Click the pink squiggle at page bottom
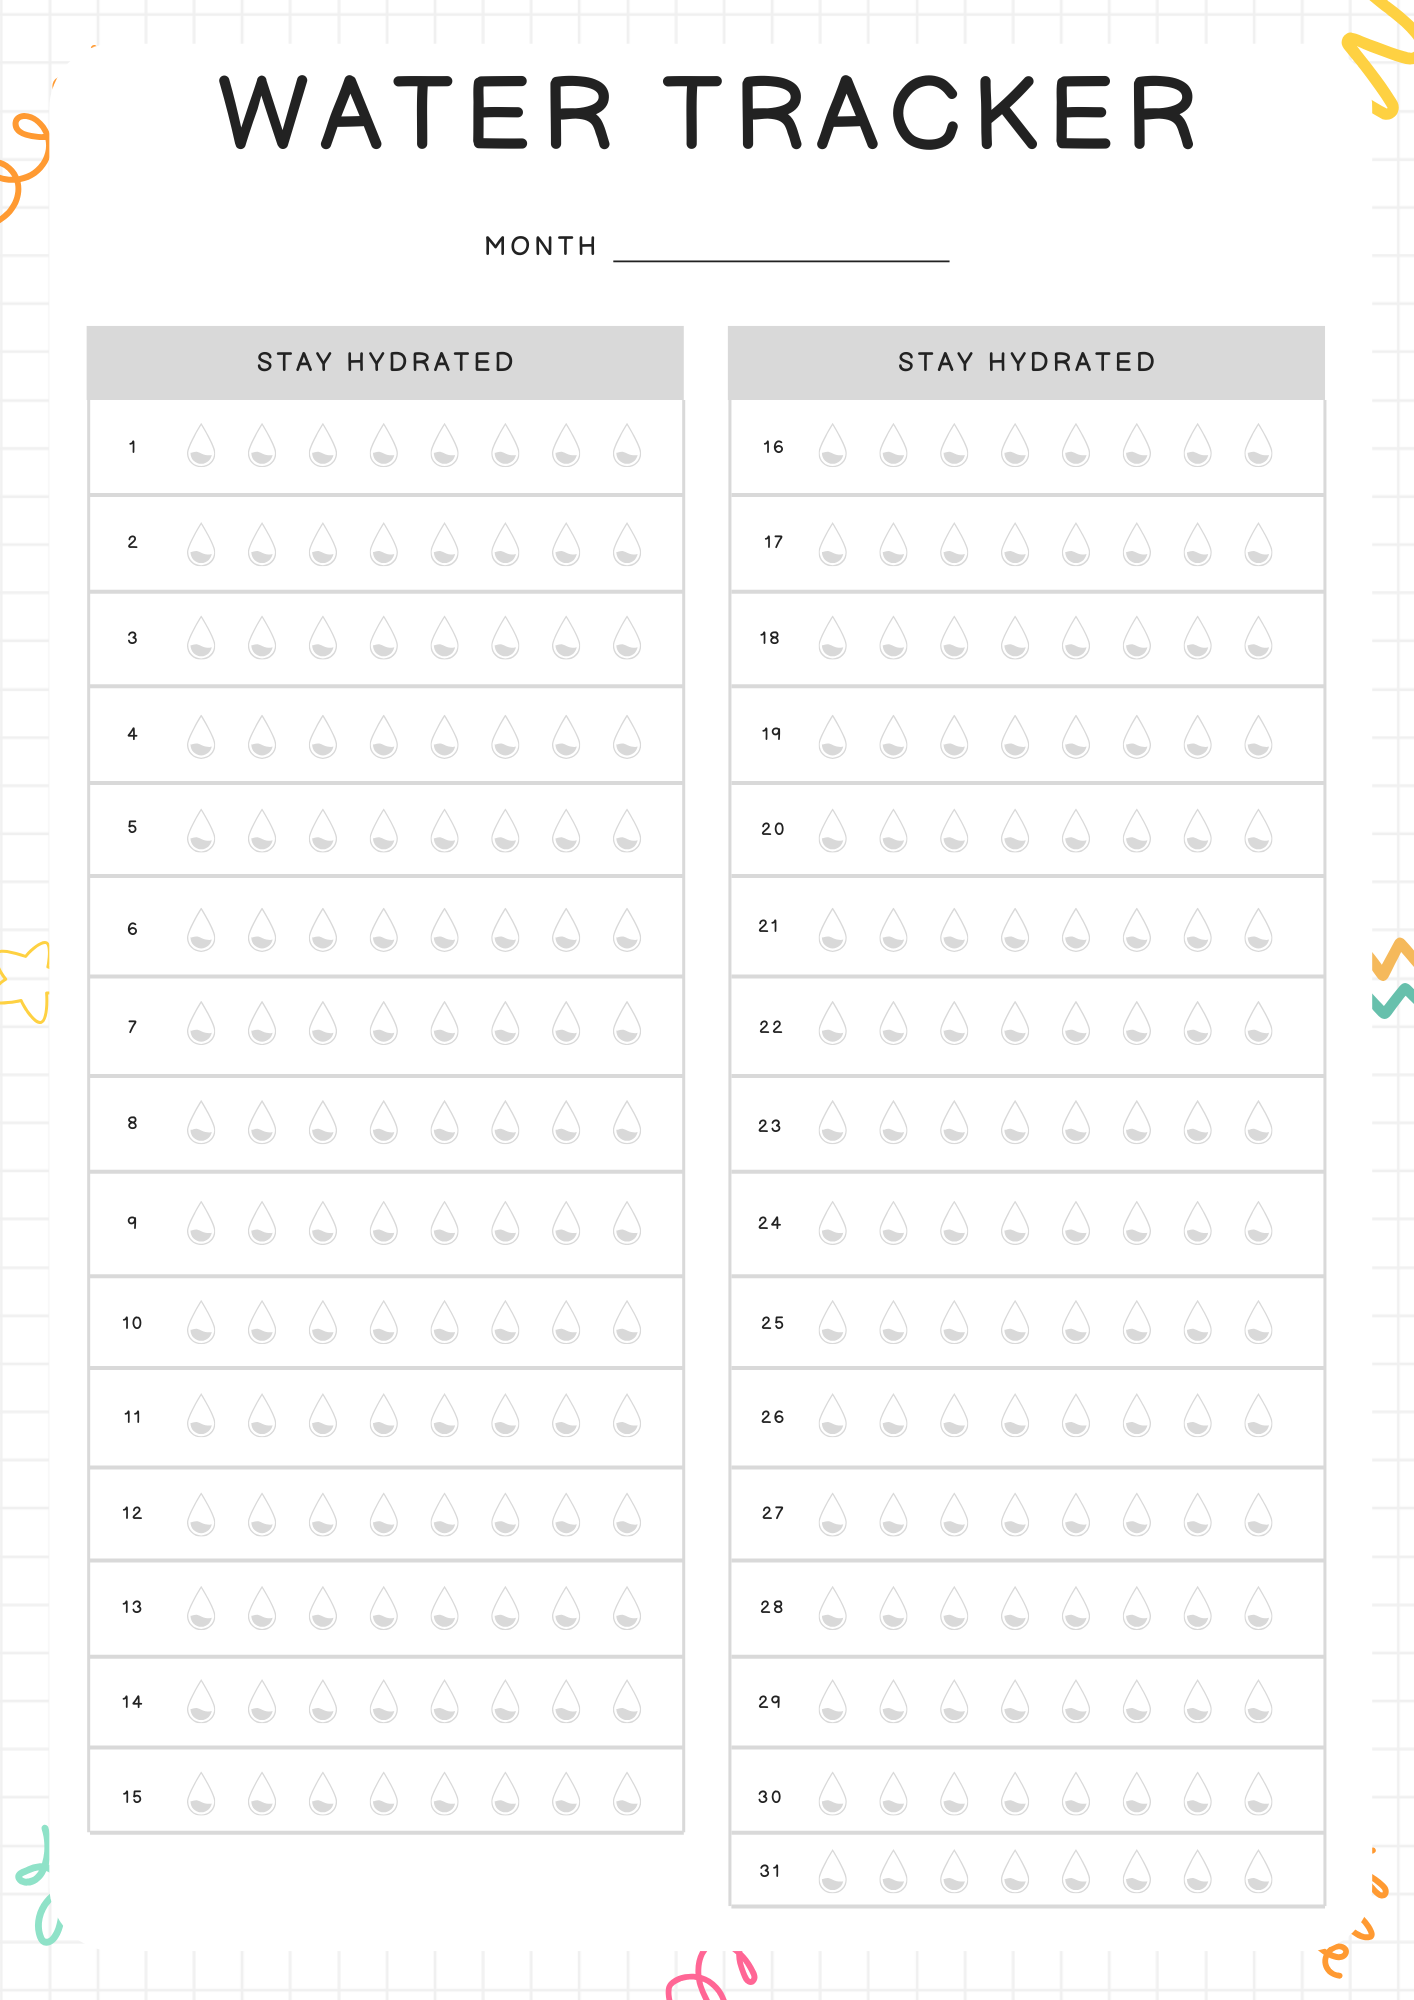Viewport: 1414px width, 2000px height. coord(710,1975)
